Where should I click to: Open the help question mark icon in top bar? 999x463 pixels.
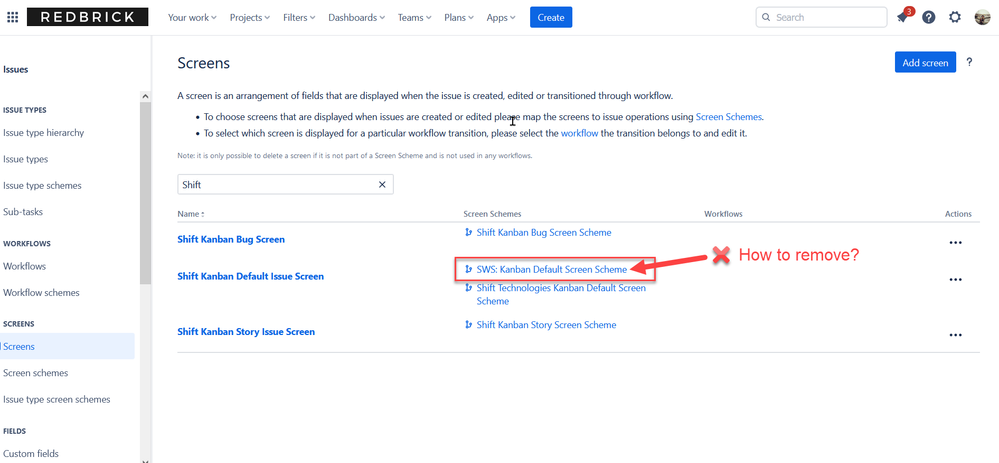pos(929,17)
